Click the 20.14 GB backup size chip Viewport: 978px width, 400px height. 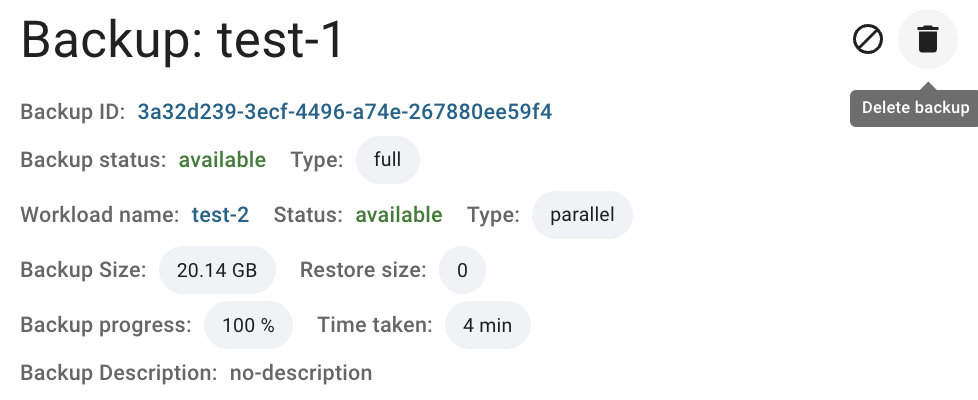(x=217, y=270)
